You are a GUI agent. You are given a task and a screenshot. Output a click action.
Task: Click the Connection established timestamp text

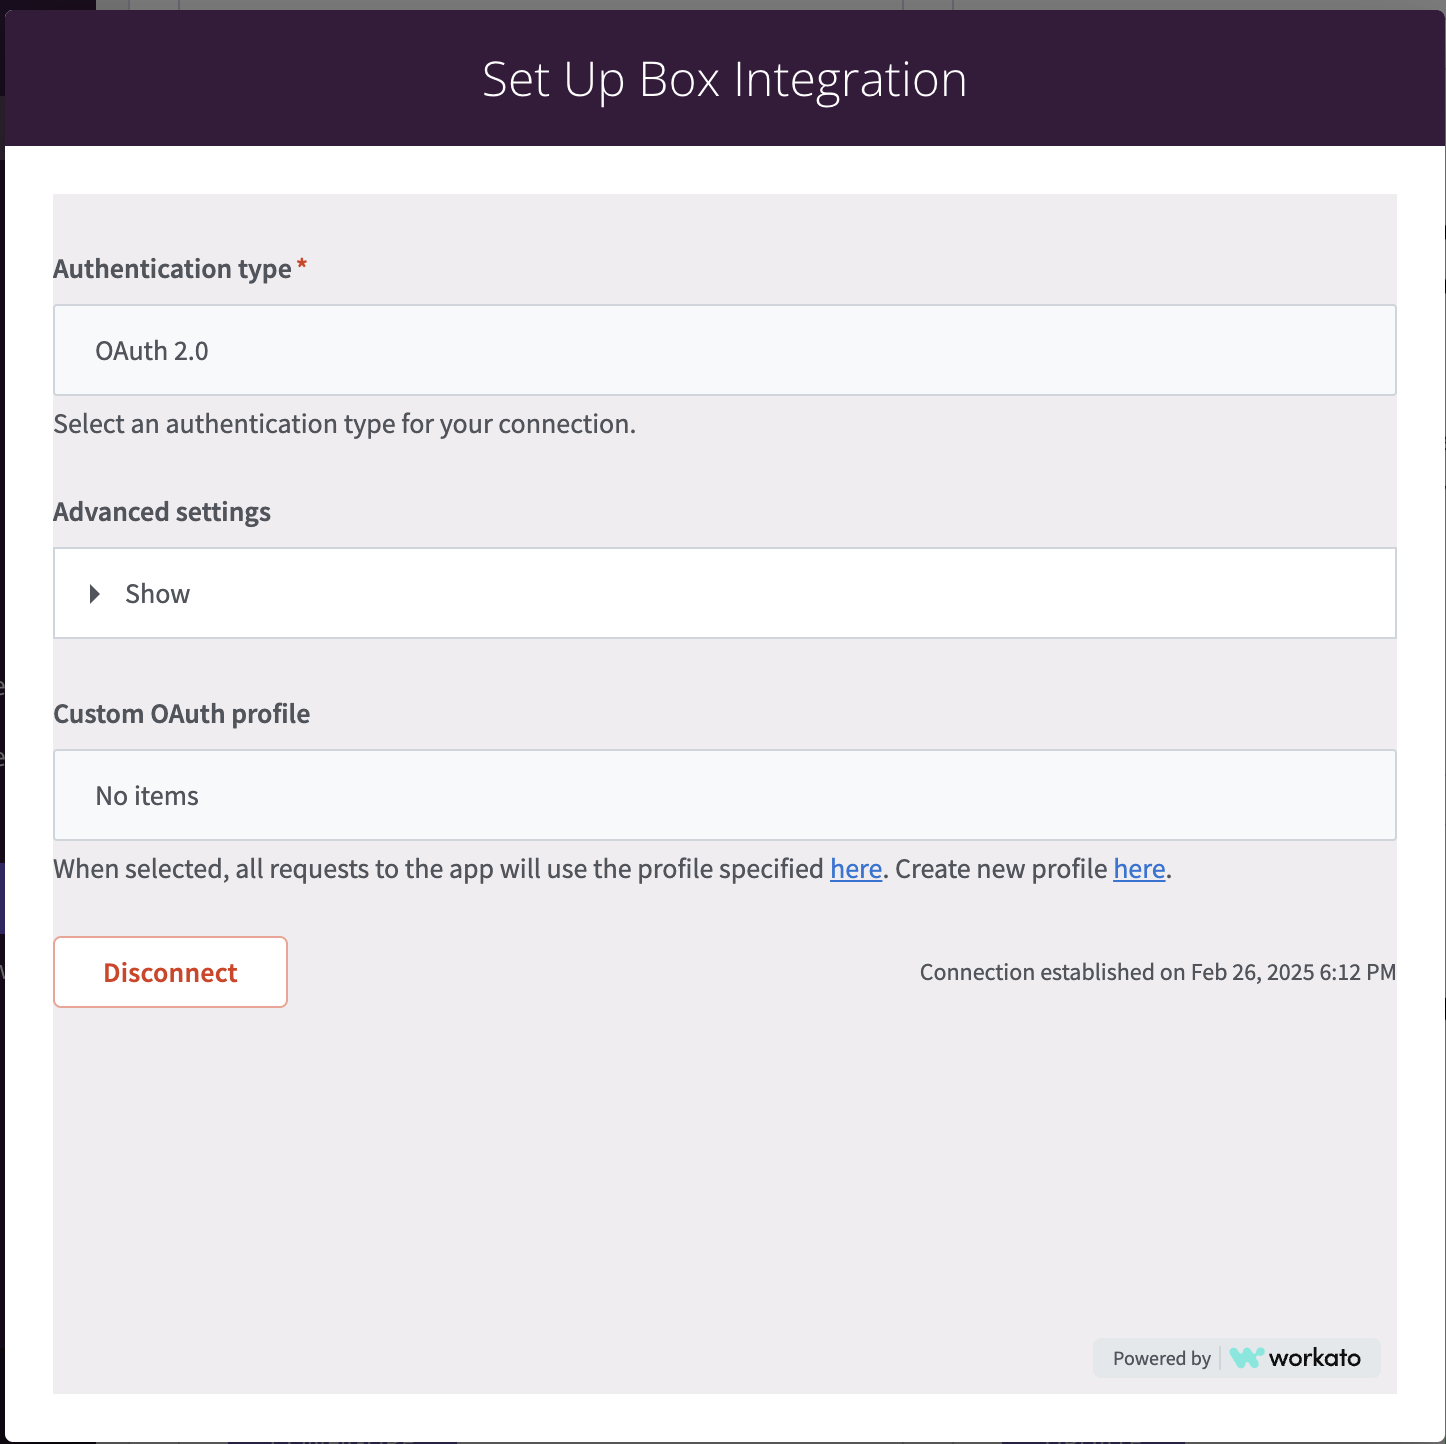pos(1157,972)
